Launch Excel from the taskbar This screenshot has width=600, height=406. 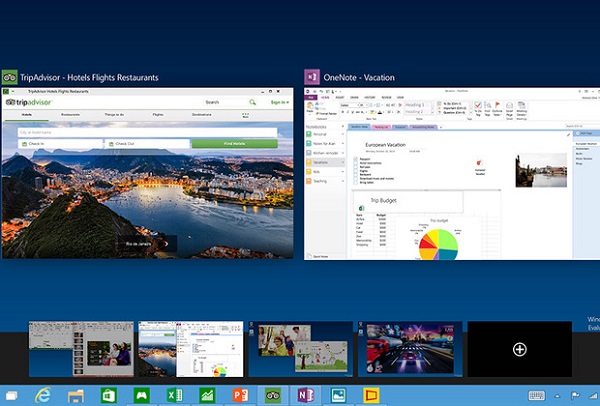pos(174,395)
